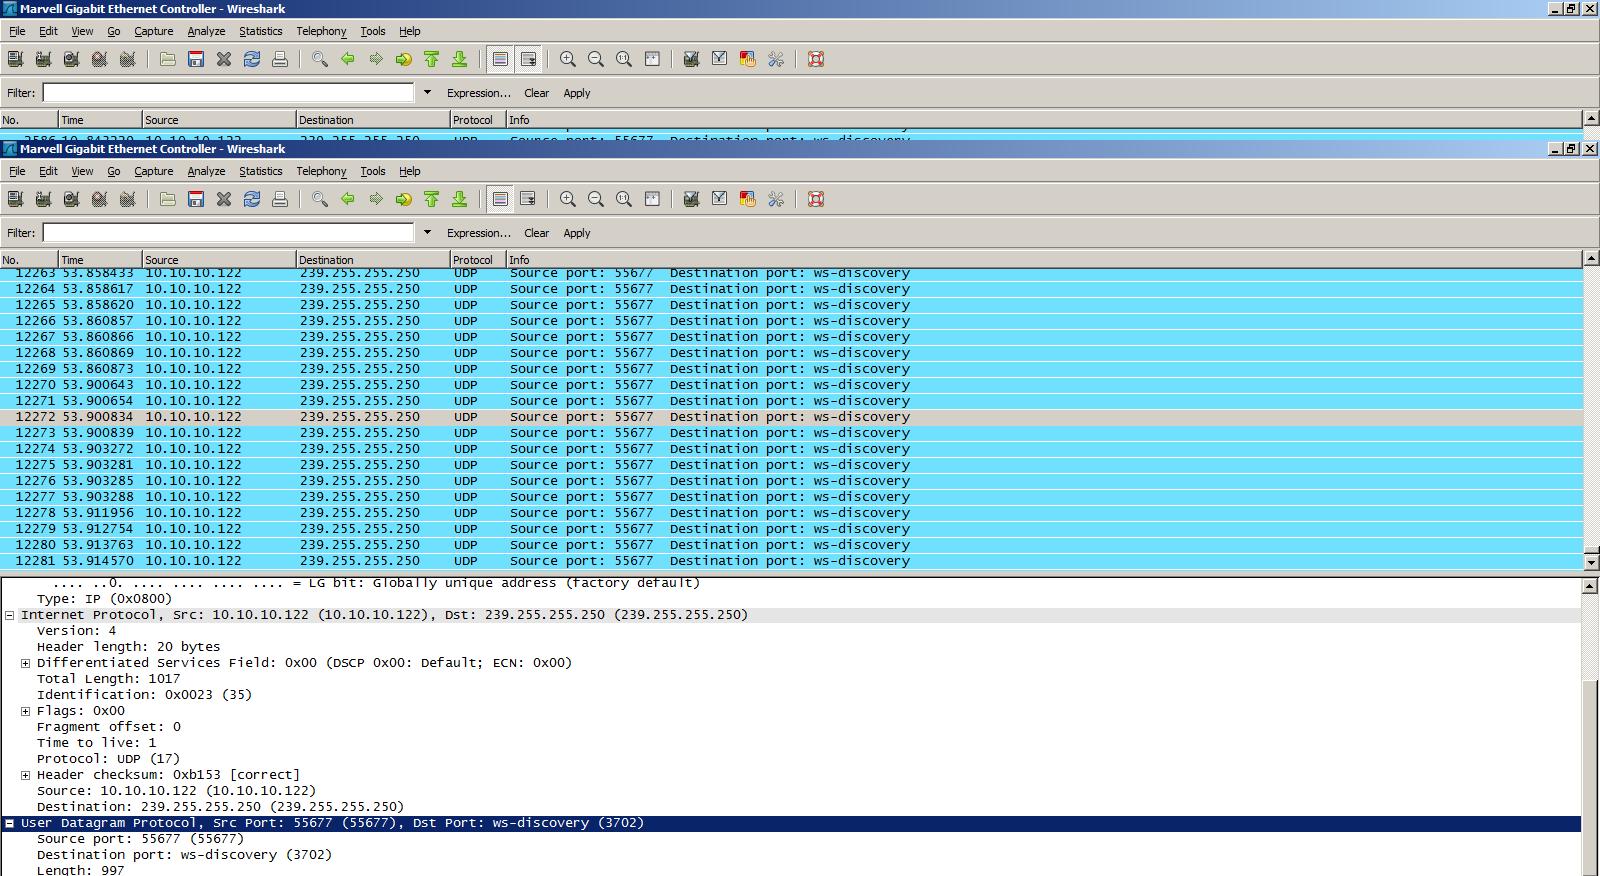1600x876 pixels.
Task: Click Apply button in lower window filter bar
Action: 577,233
